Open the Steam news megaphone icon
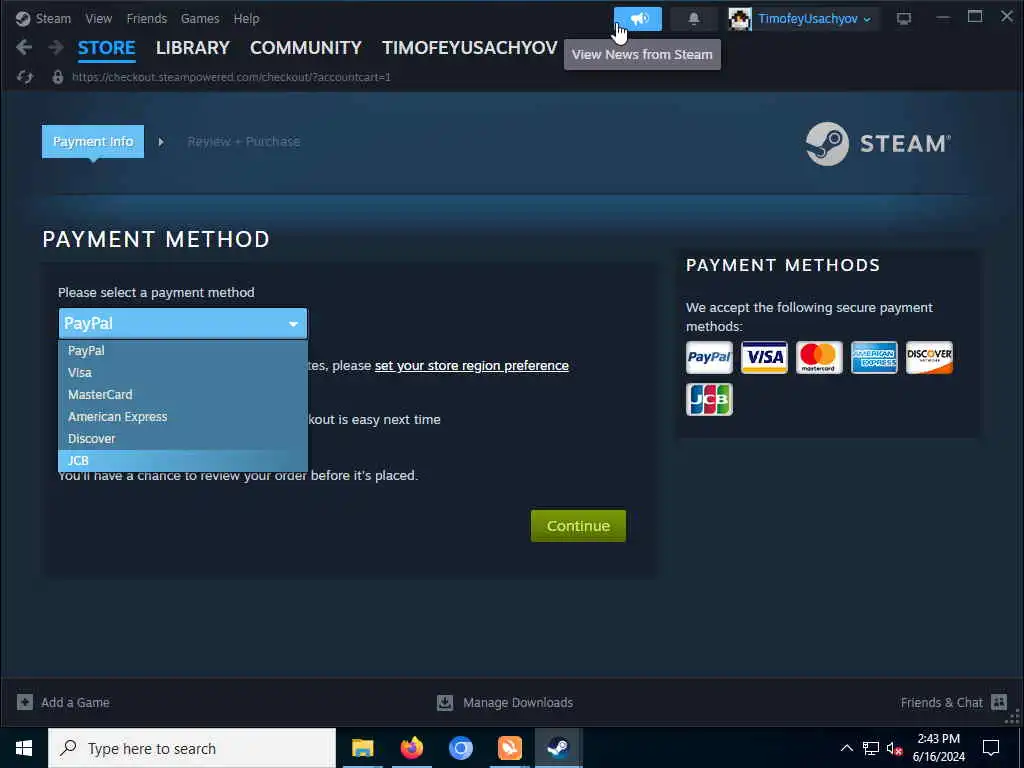Screen dimensions: 1024x768 click(x=638, y=19)
